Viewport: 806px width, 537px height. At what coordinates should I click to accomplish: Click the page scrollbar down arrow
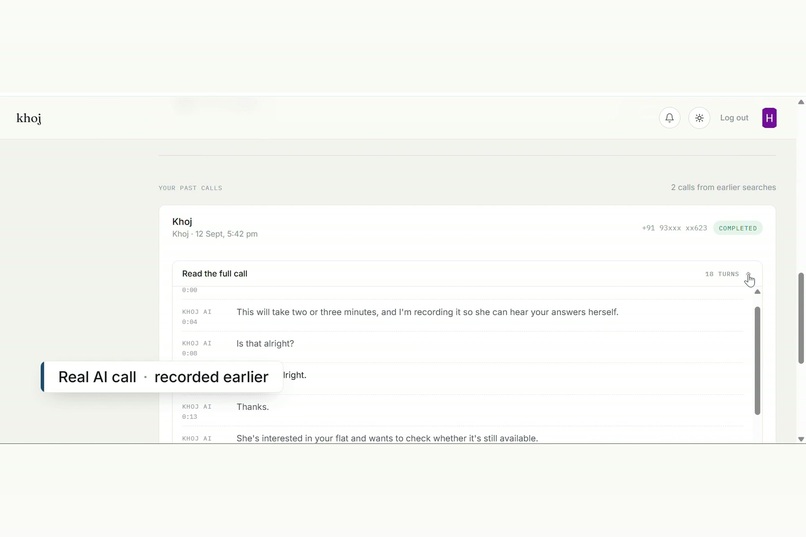(801, 439)
